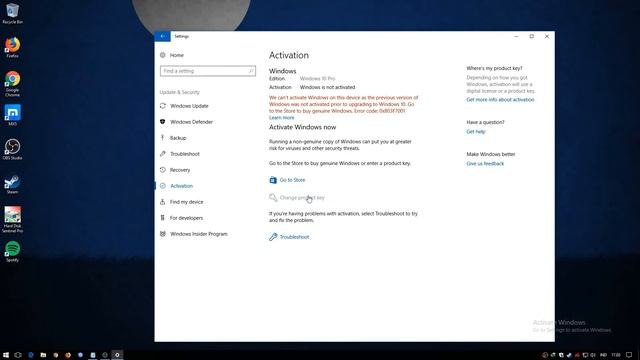Open Home in Settings sidebar

[177, 55]
